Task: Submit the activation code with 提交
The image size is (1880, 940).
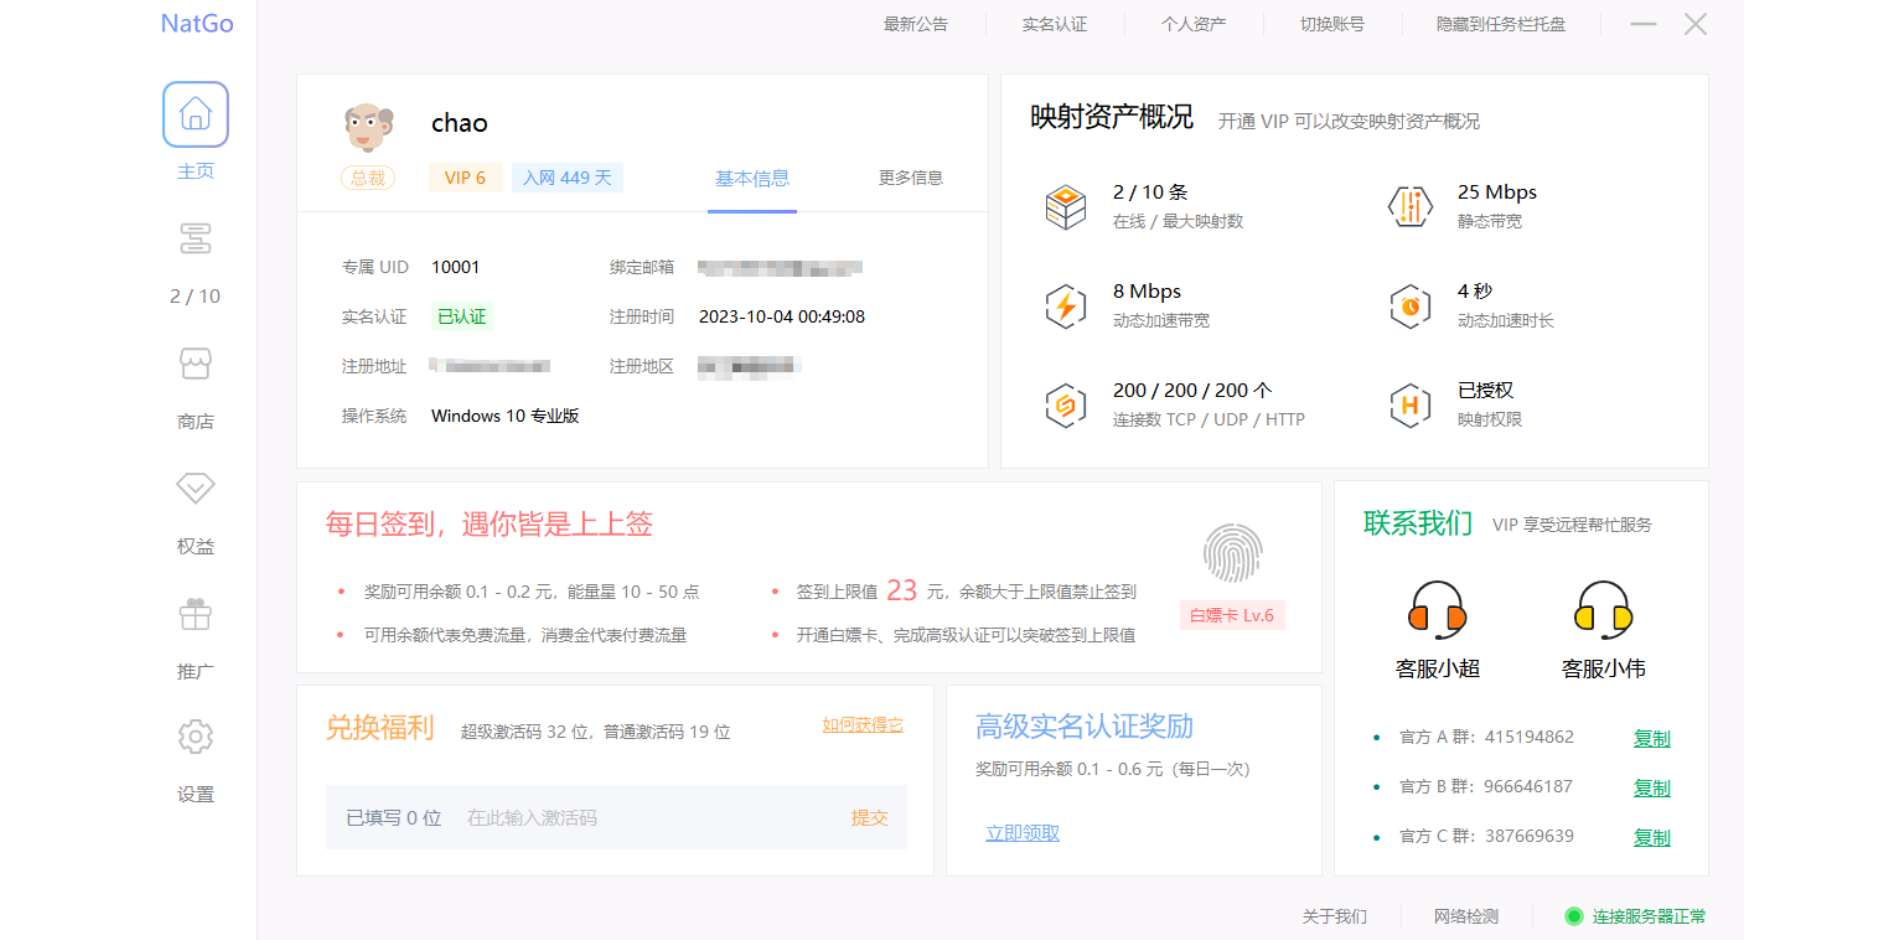Action: click(x=869, y=818)
